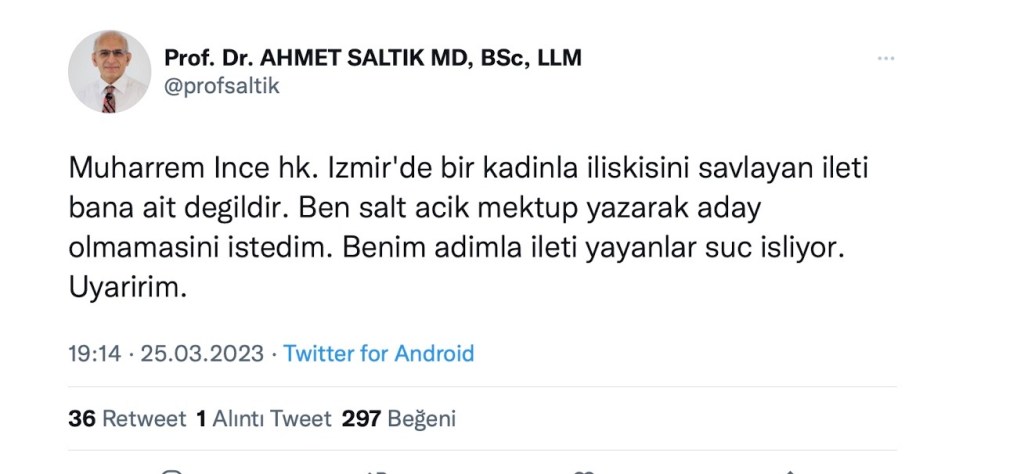This screenshot has width=1024, height=474.
Task: Open Ahmet Saltik's profile photo
Action: click(x=109, y=71)
